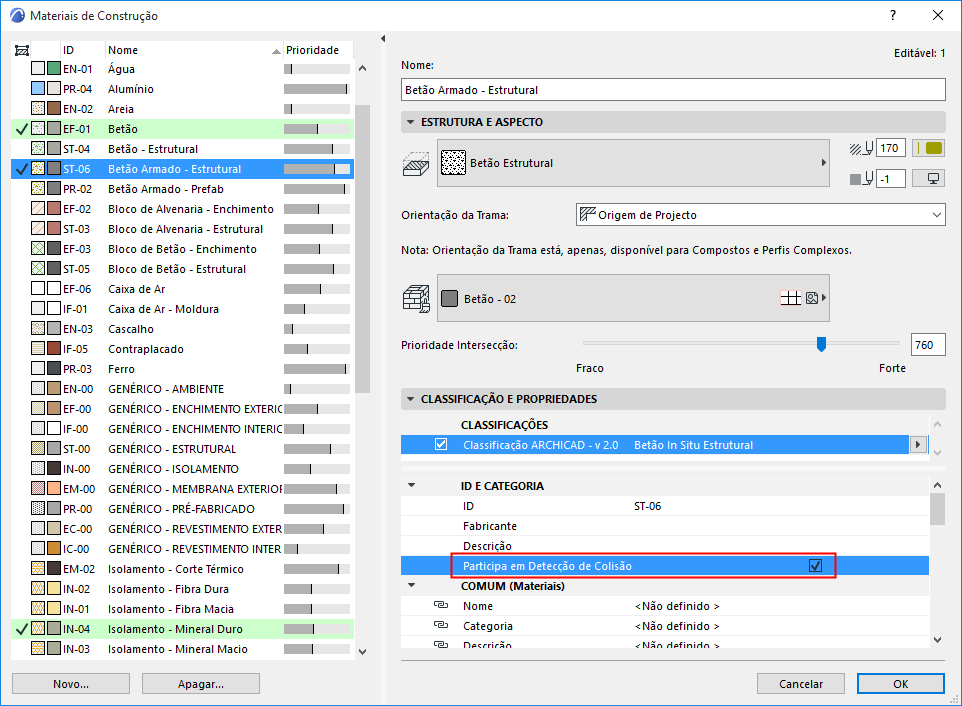This screenshot has width=962, height=706.
Task: Open Orientação da Trama dropdown
Action: coord(760,215)
